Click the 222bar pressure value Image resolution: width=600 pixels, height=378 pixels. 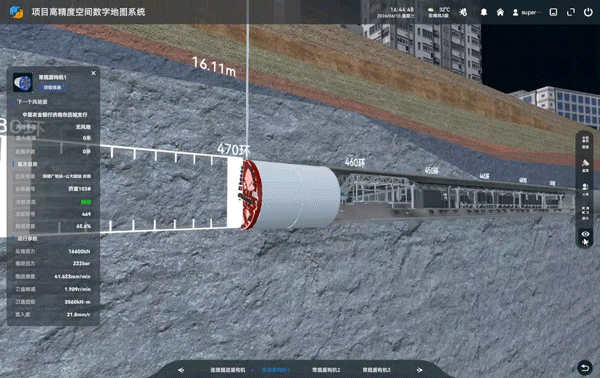[82, 264]
